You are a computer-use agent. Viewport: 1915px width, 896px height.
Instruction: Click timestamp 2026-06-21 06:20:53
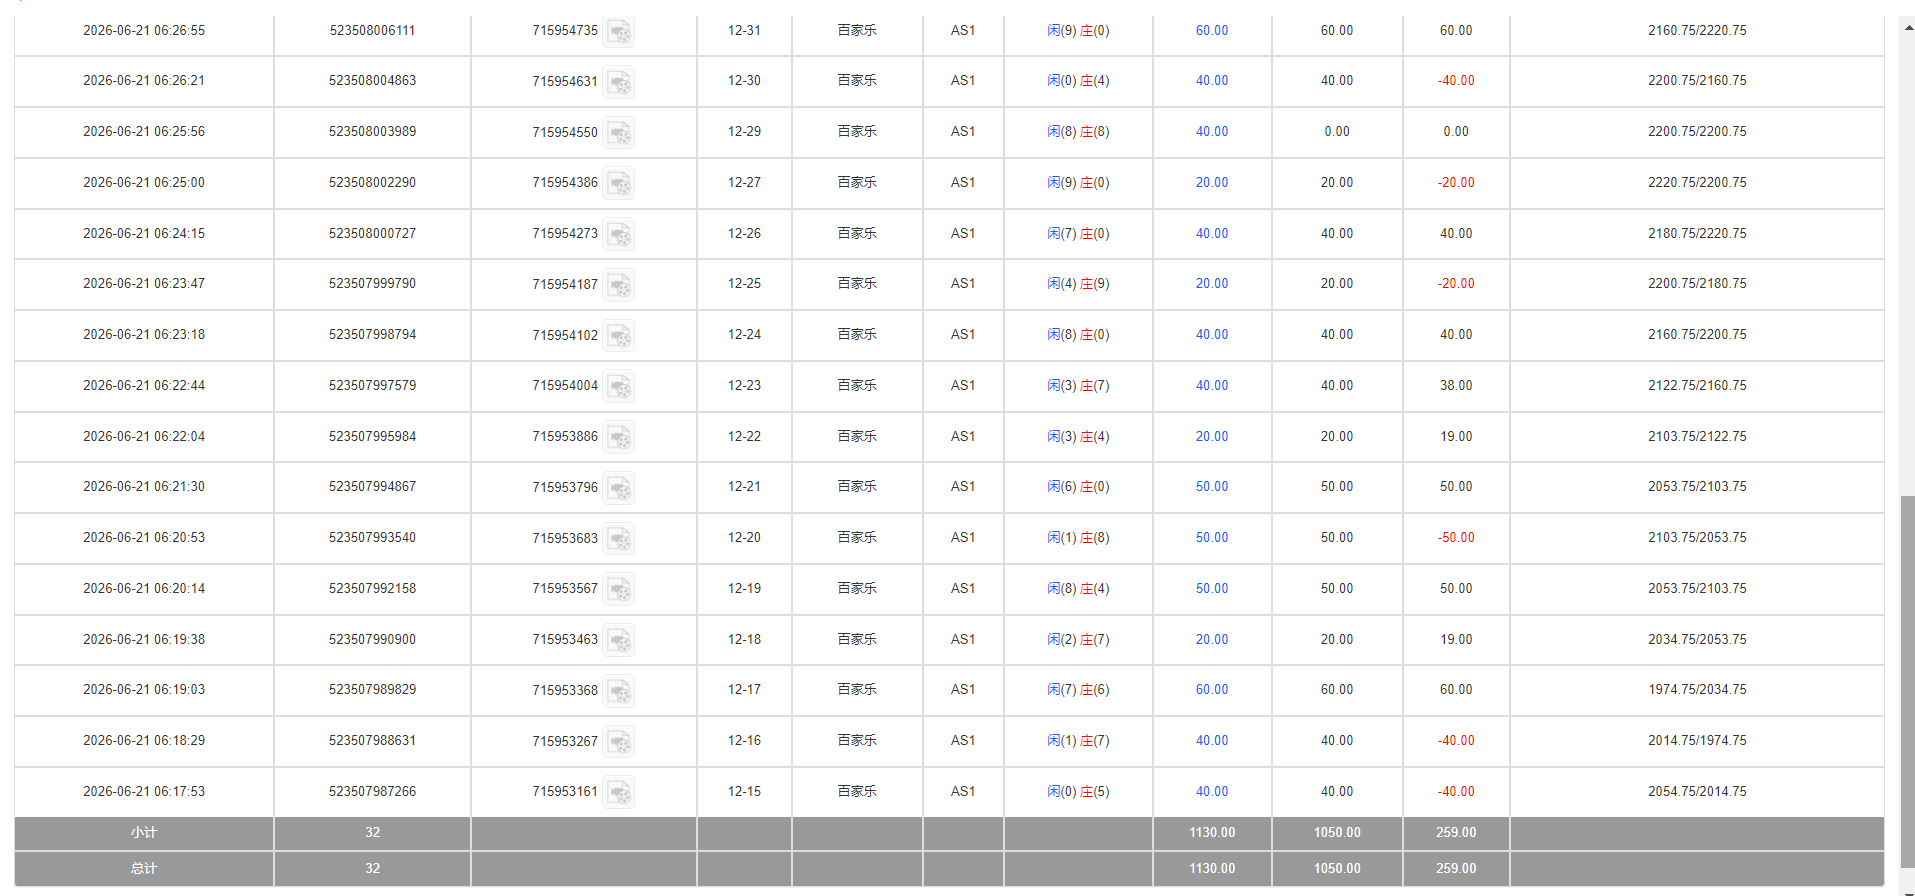coord(144,538)
